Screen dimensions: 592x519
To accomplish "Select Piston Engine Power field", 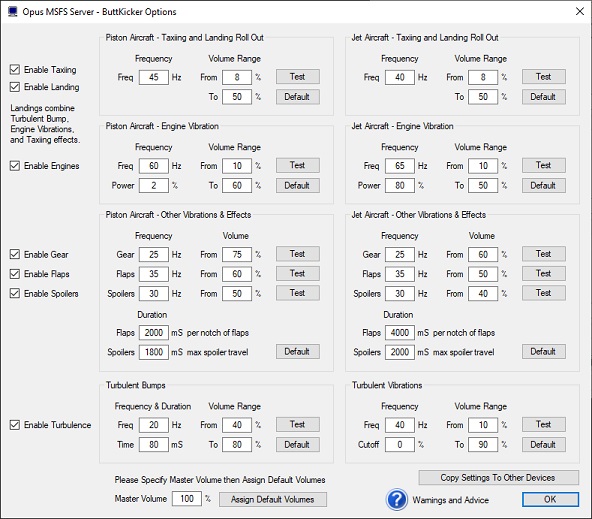I will tap(154, 185).
